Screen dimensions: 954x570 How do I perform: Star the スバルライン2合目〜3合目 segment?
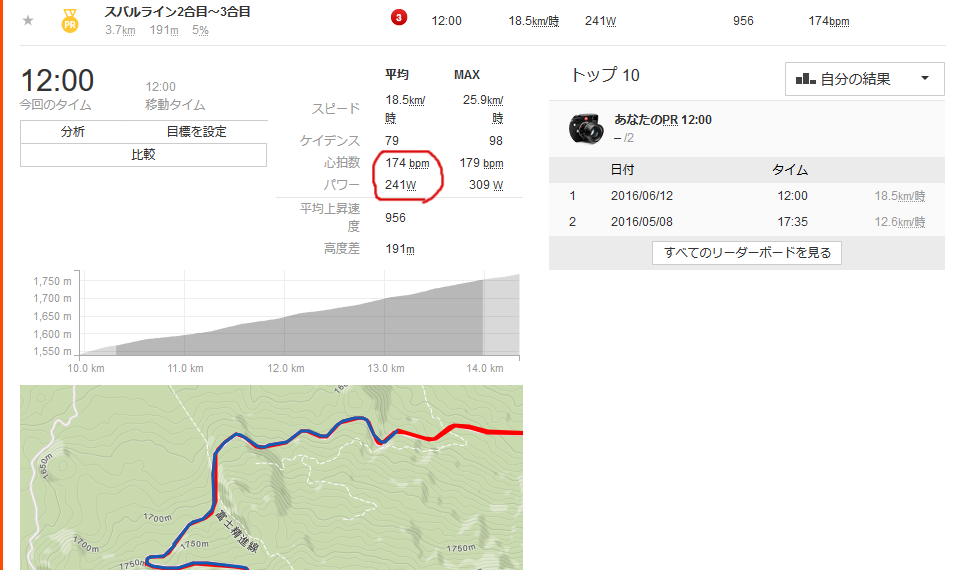click(28, 21)
